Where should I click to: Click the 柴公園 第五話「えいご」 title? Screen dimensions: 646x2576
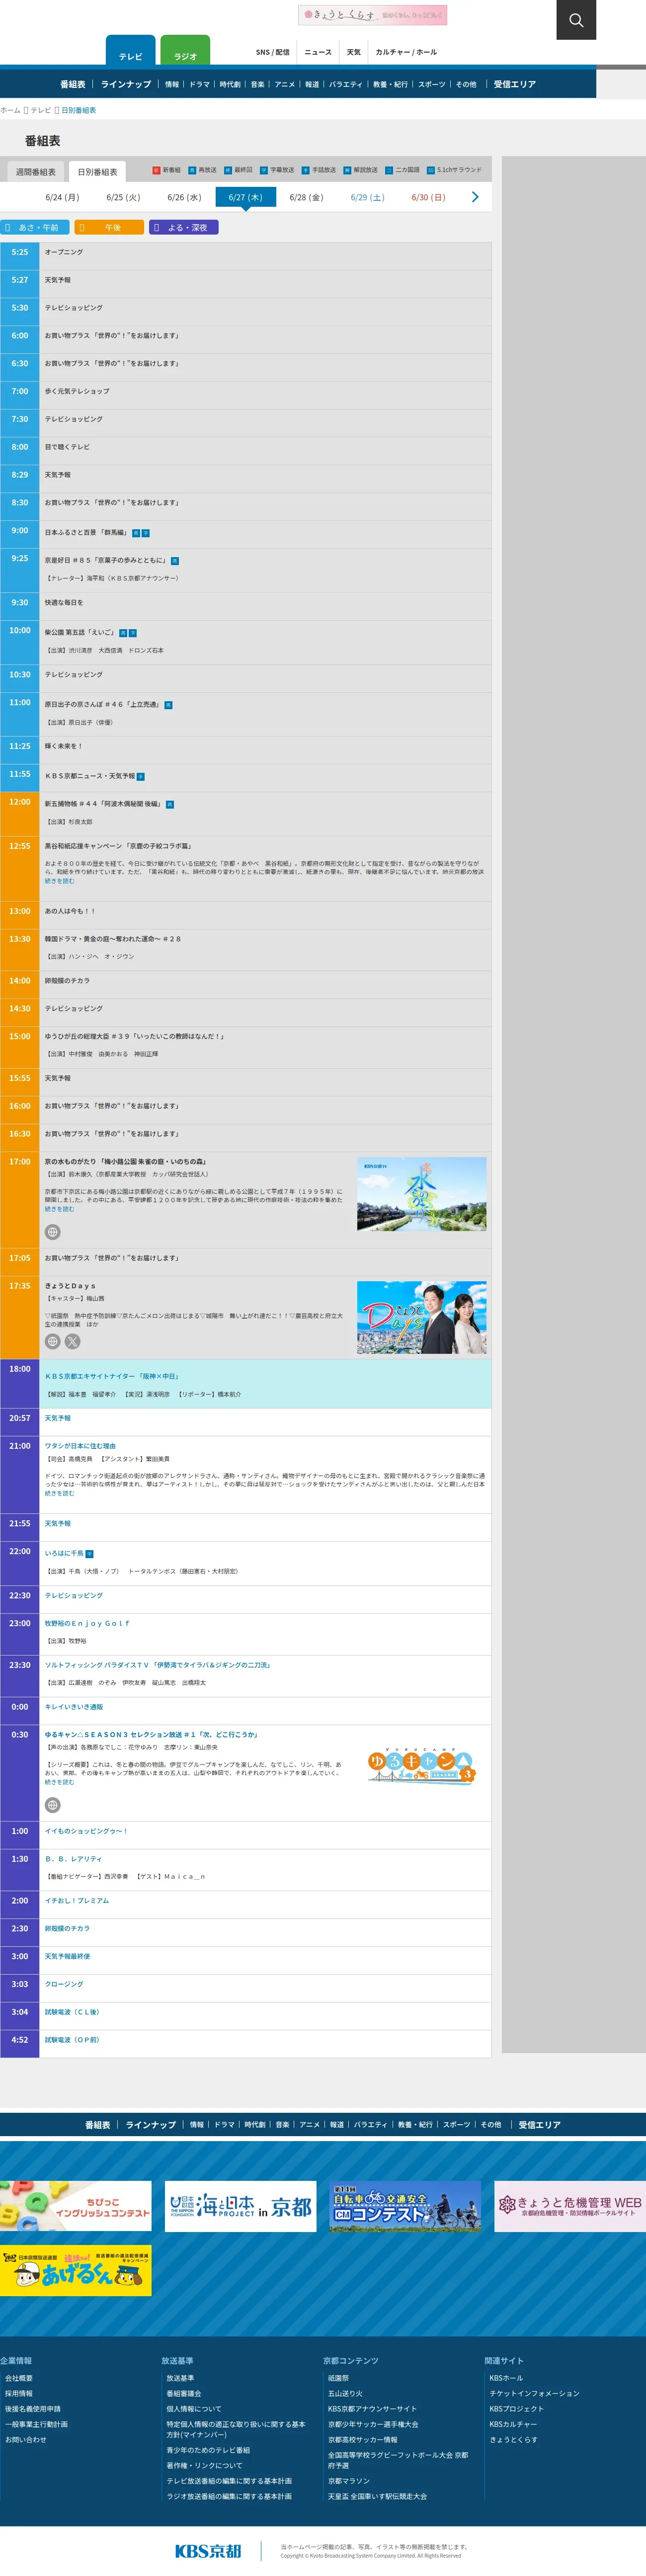pyautogui.click(x=80, y=633)
